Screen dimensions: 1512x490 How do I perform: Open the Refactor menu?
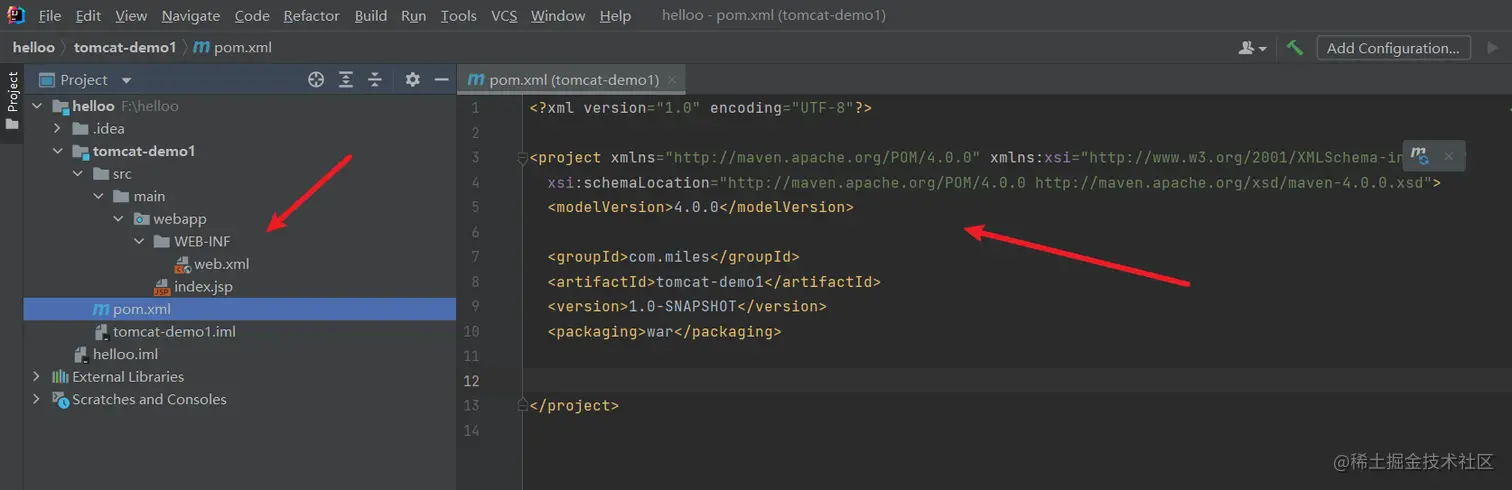311,16
